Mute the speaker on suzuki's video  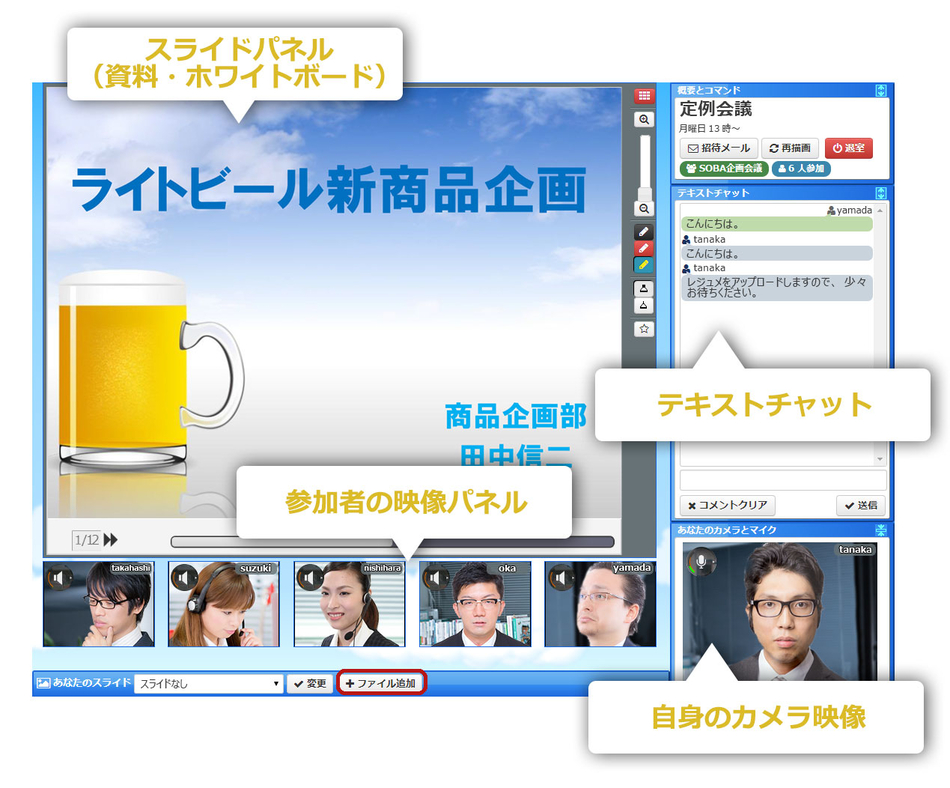coord(185,577)
